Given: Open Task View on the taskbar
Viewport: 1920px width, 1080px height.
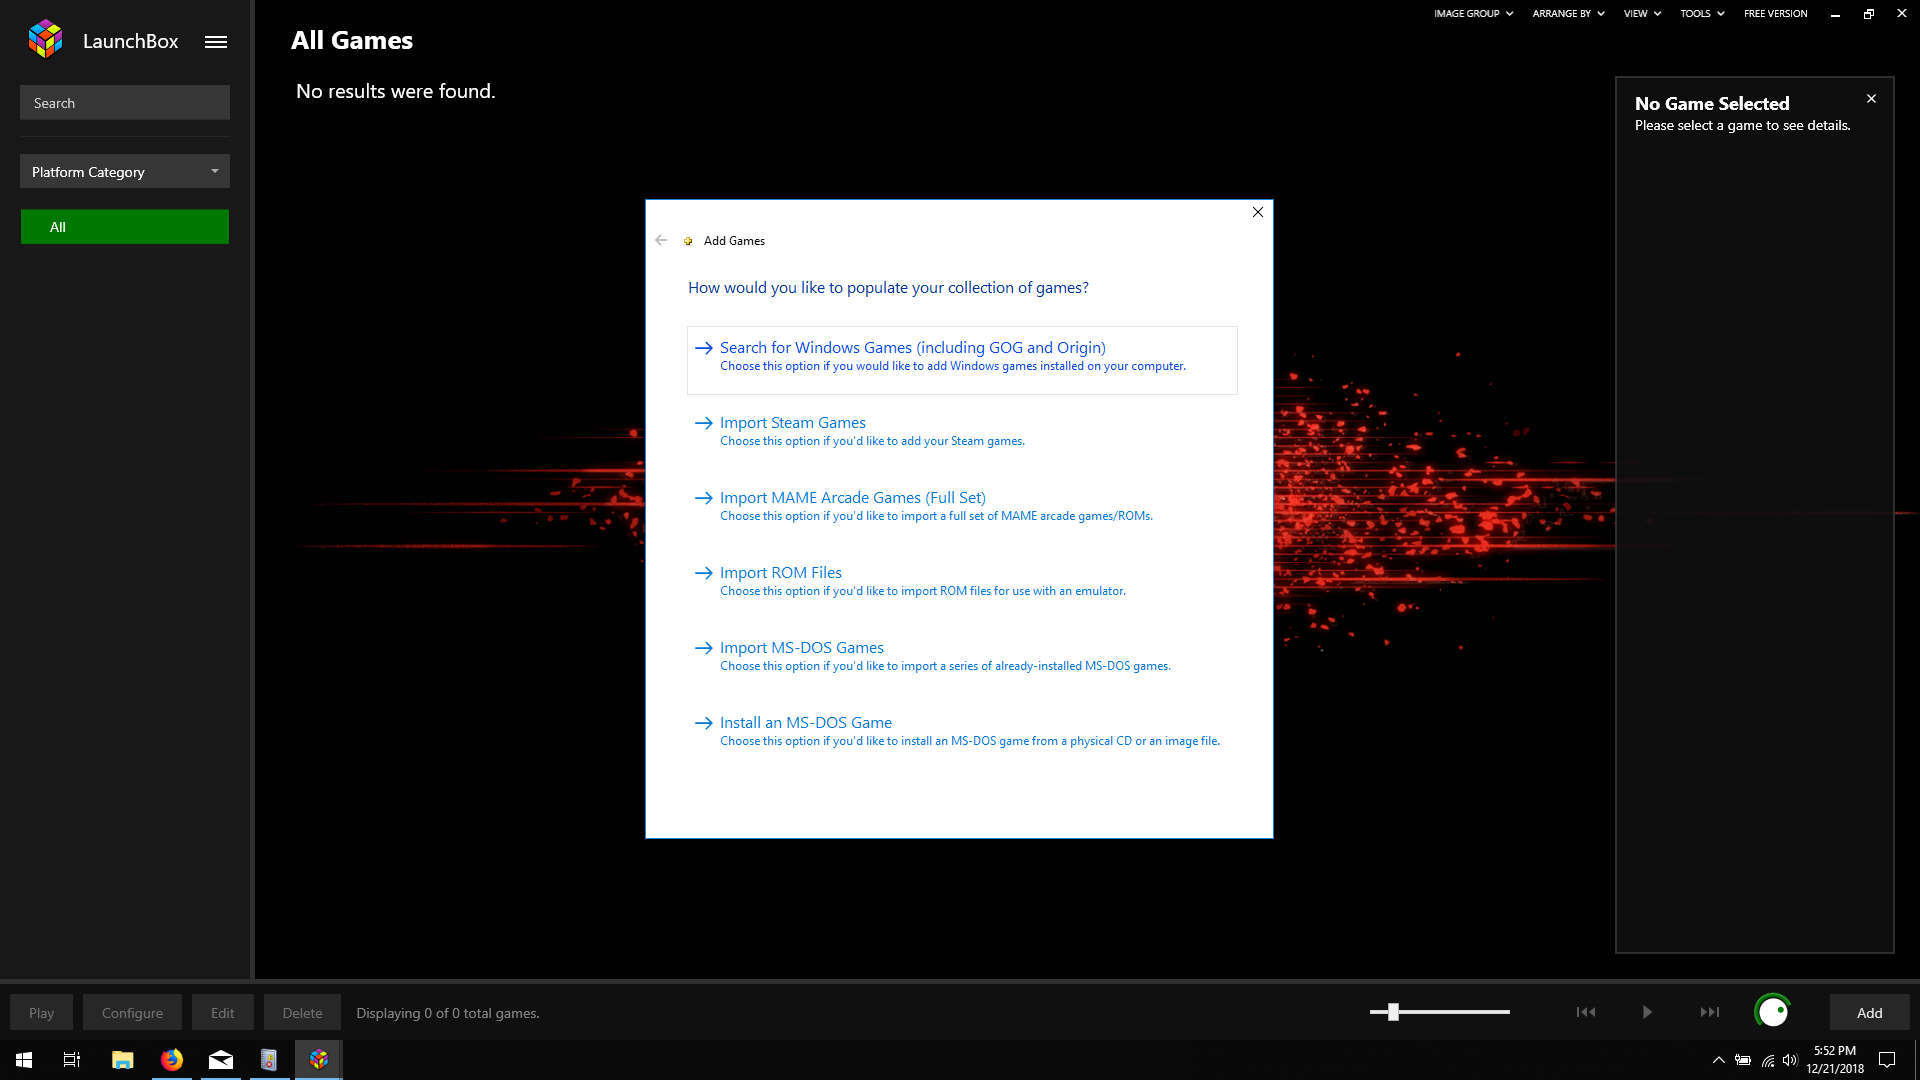Looking at the screenshot, I should [72, 1060].
